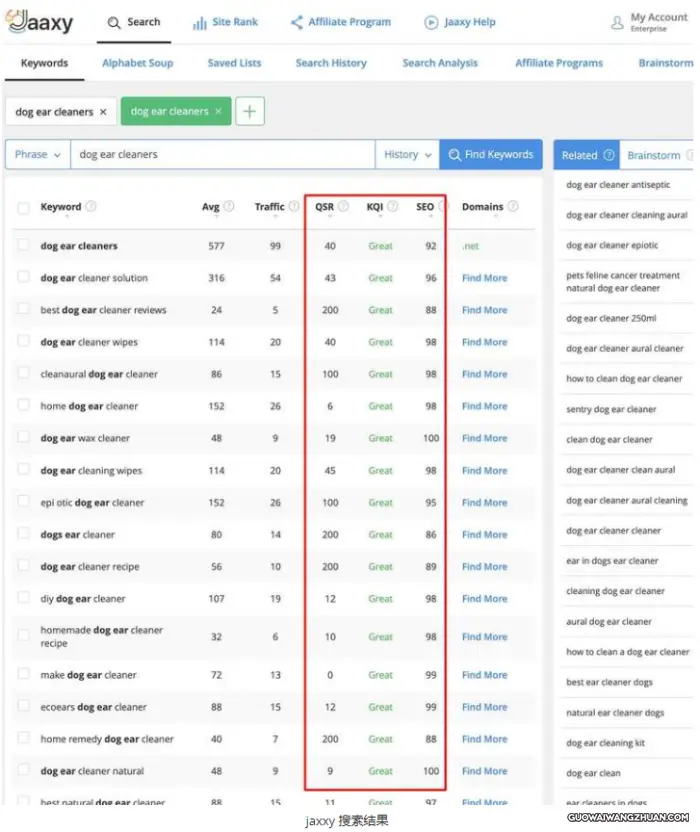Open the History dropdown

pyautogui.click(x=407, y=154)
